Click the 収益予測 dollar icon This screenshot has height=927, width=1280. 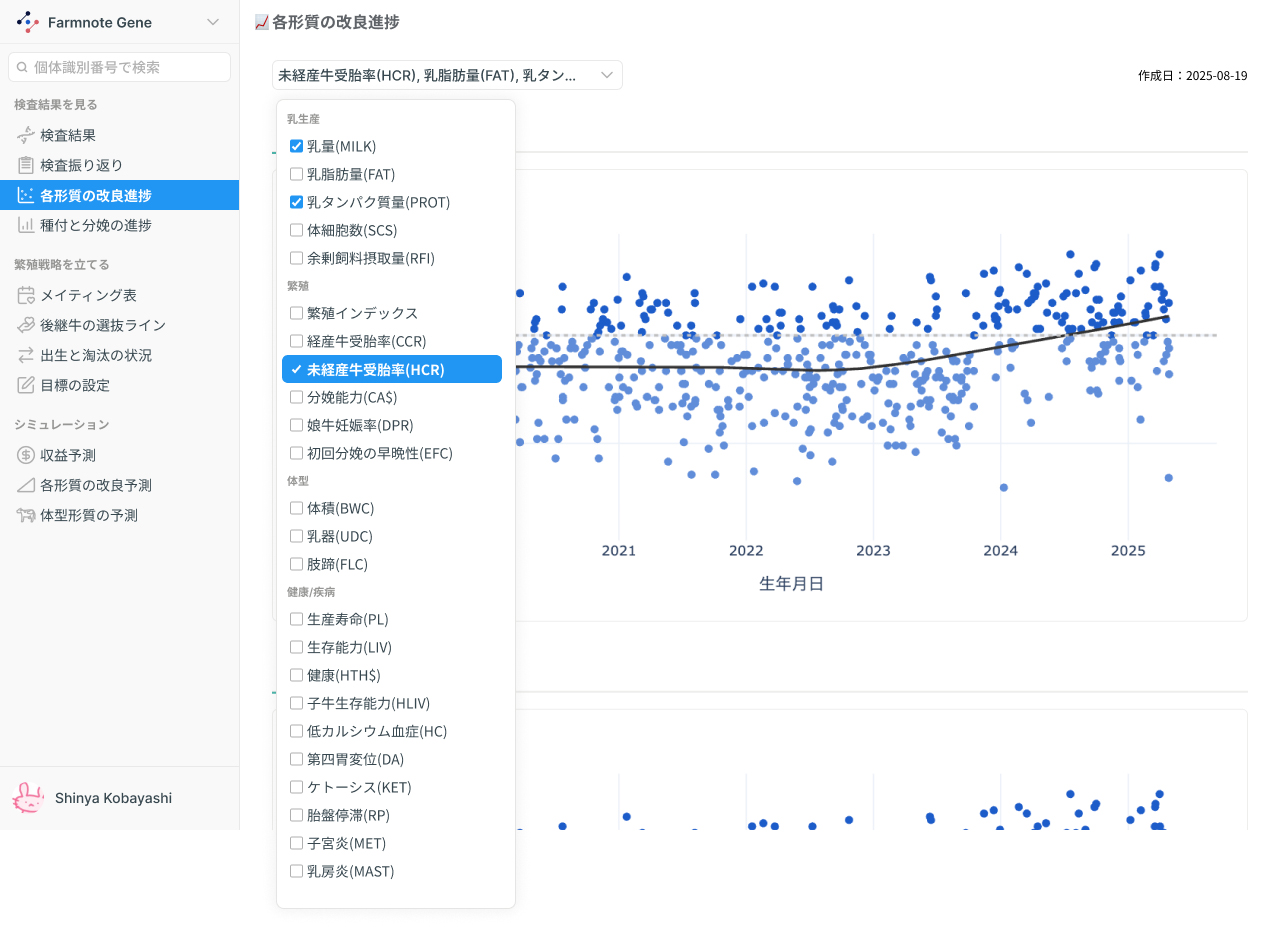26,456
